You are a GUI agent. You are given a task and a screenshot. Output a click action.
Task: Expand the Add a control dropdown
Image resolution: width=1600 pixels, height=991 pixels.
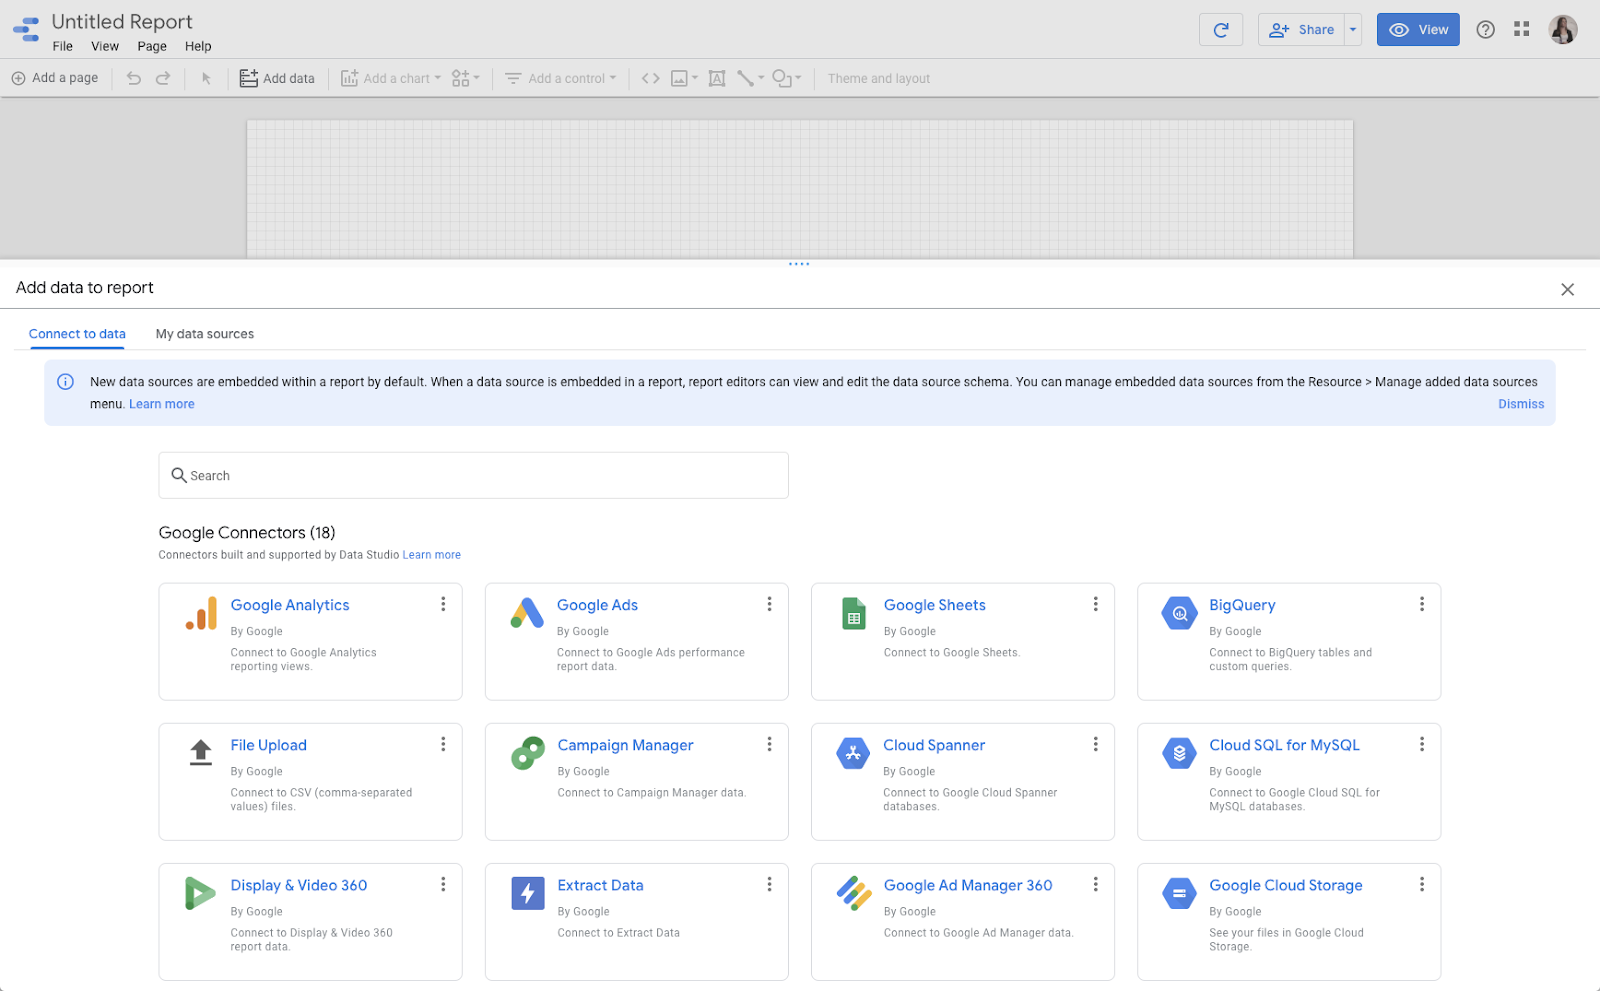pyautogui.click(x=561, y=78)
